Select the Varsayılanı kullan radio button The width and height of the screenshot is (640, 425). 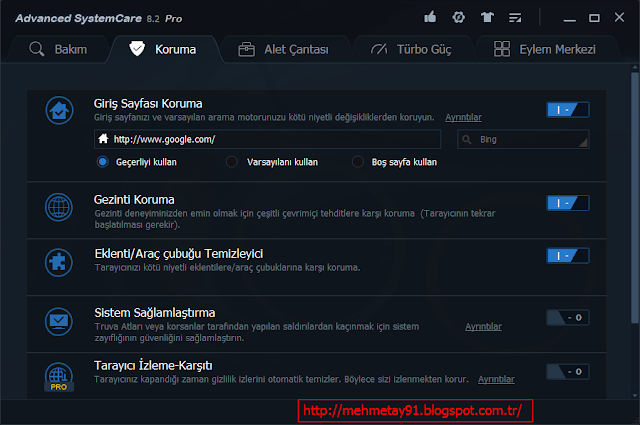[x=231, y=162]
